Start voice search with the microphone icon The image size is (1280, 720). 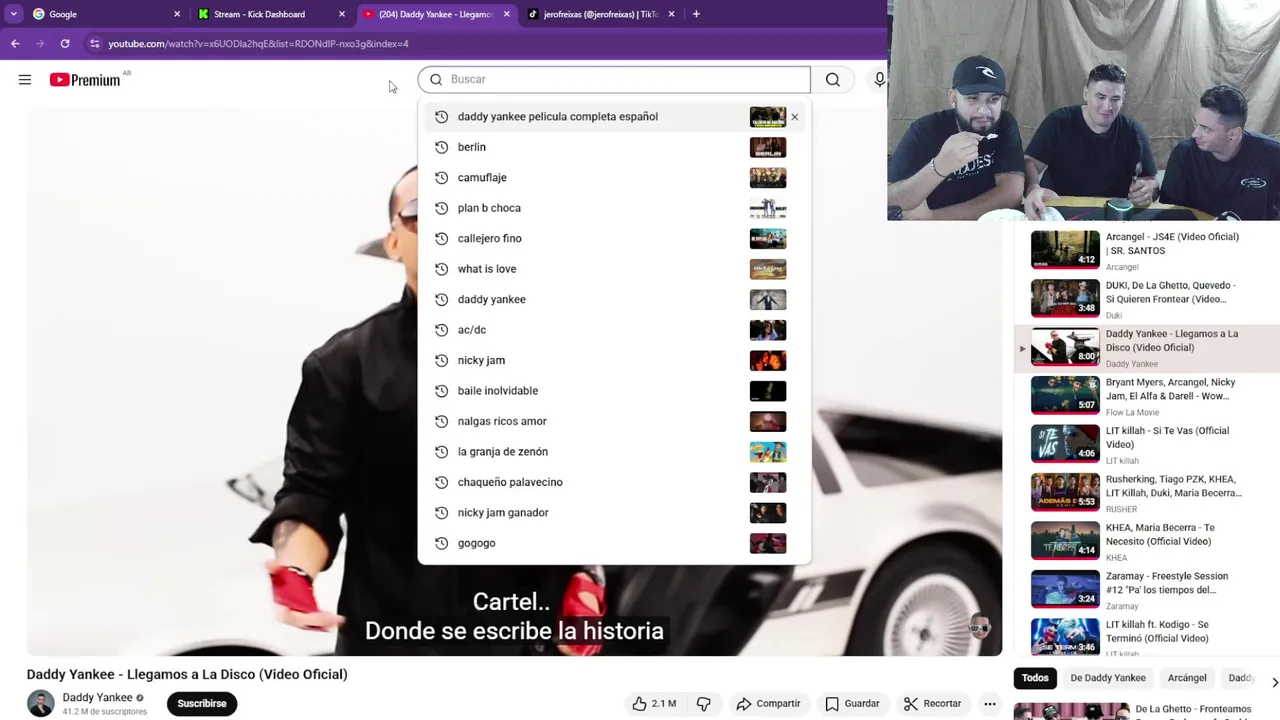click(x=879, y=80)
